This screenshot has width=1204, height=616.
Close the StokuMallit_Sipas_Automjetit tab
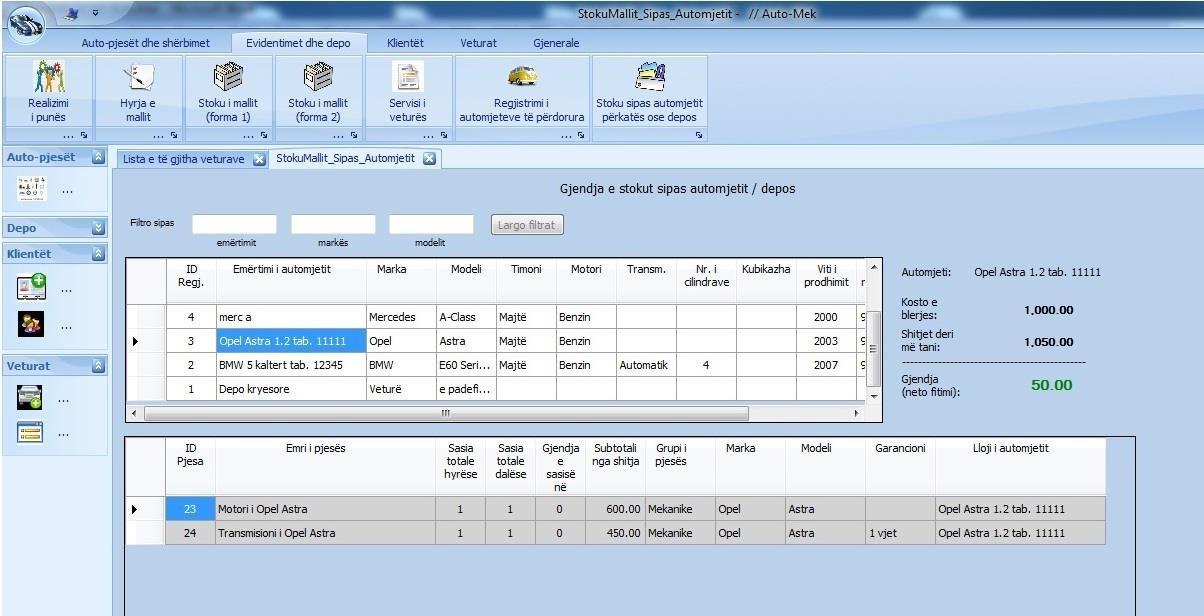[429, 158]
